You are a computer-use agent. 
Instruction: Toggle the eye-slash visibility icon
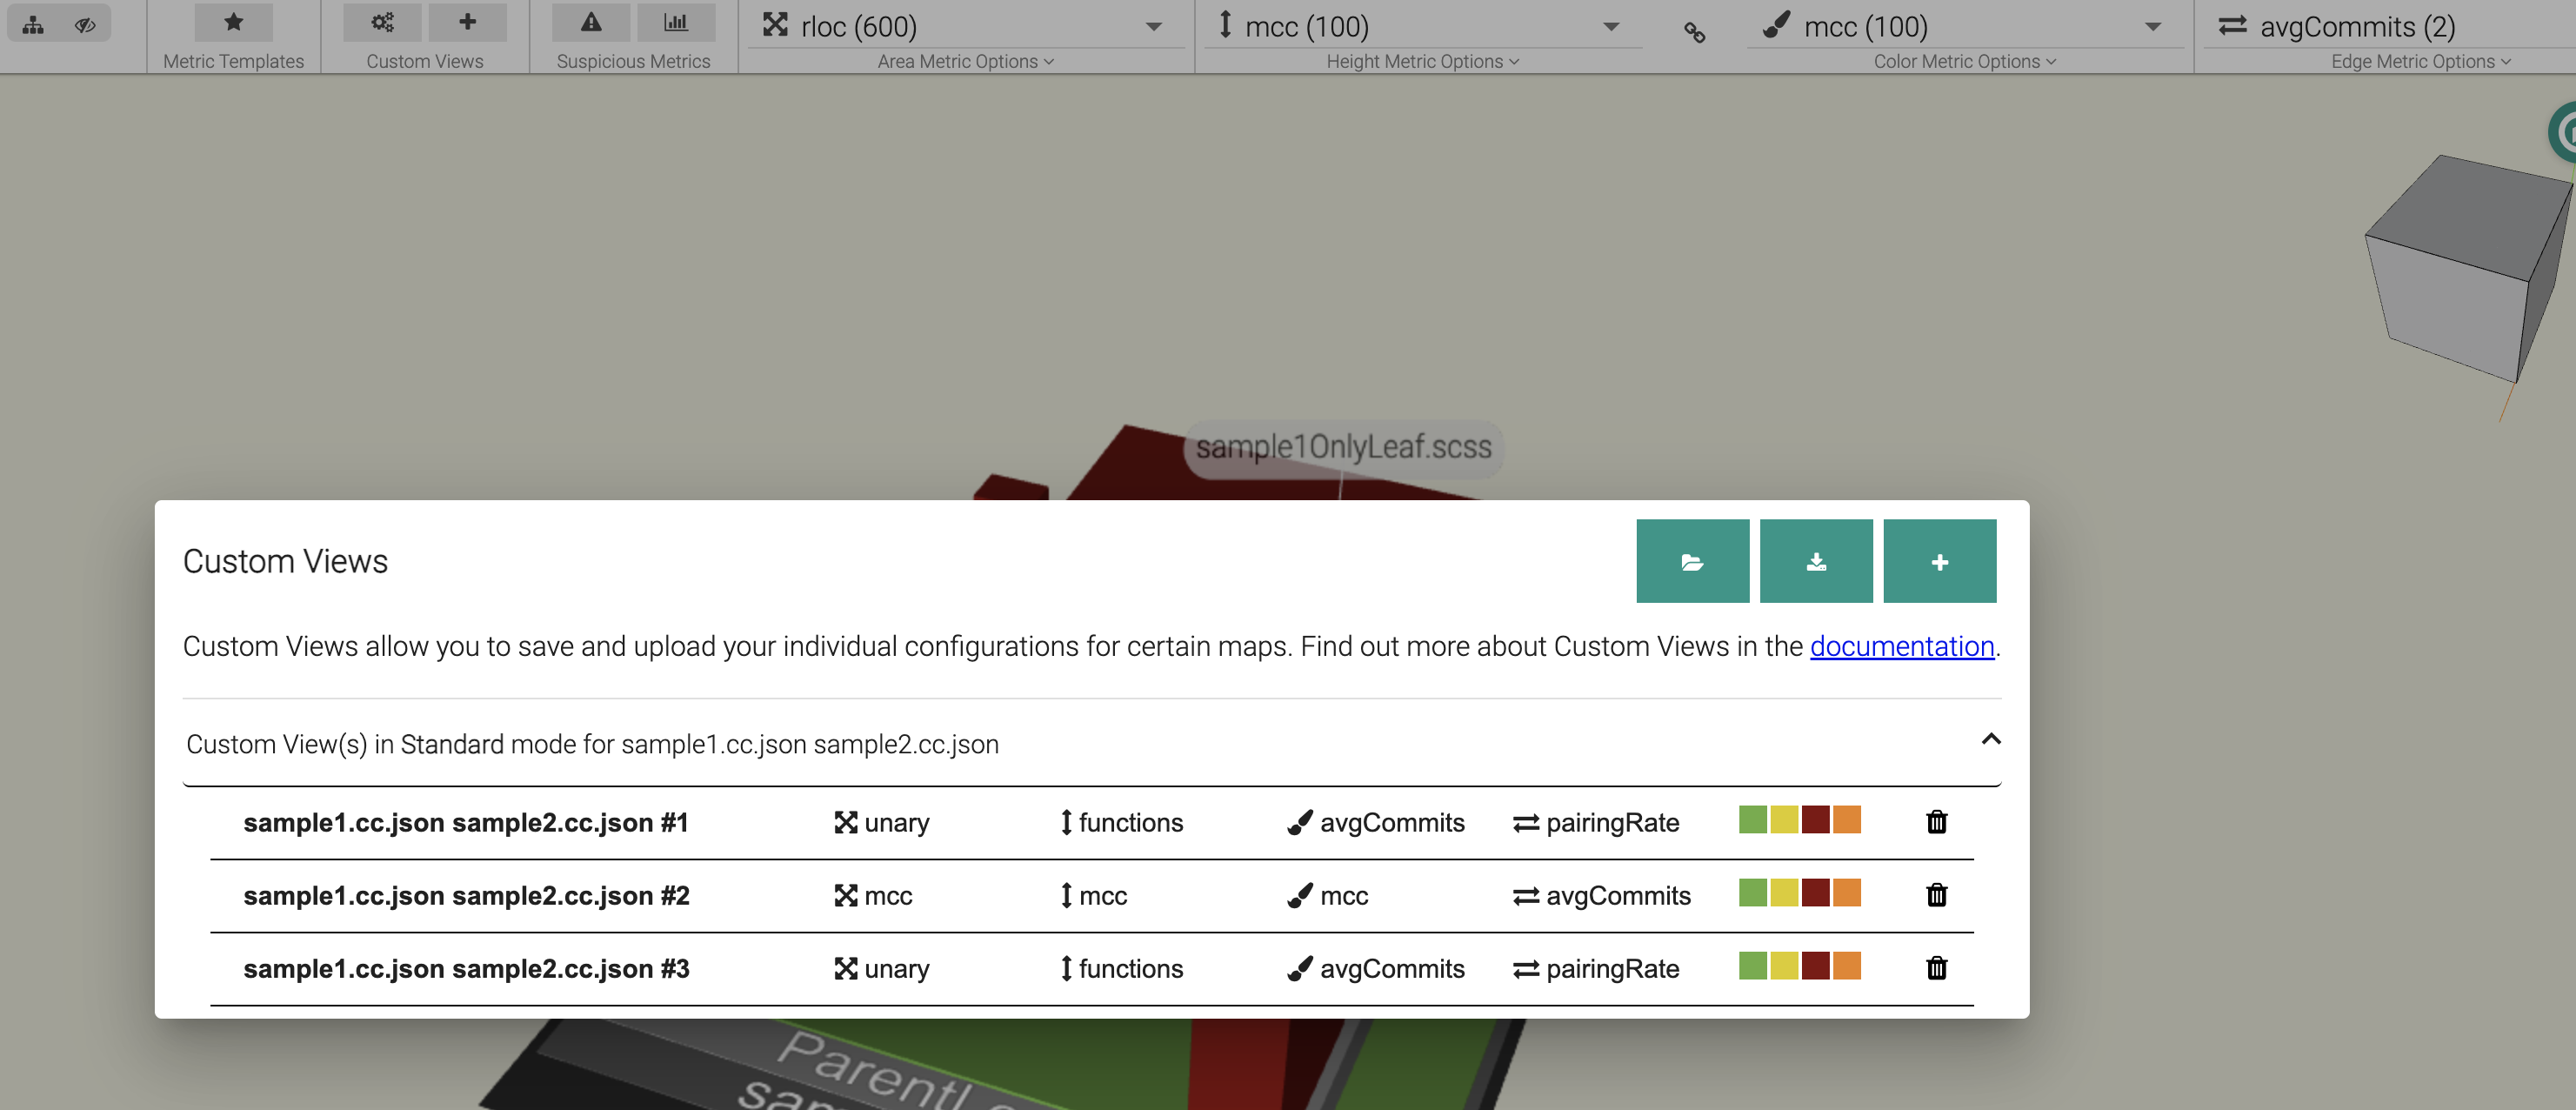(85, 25)
